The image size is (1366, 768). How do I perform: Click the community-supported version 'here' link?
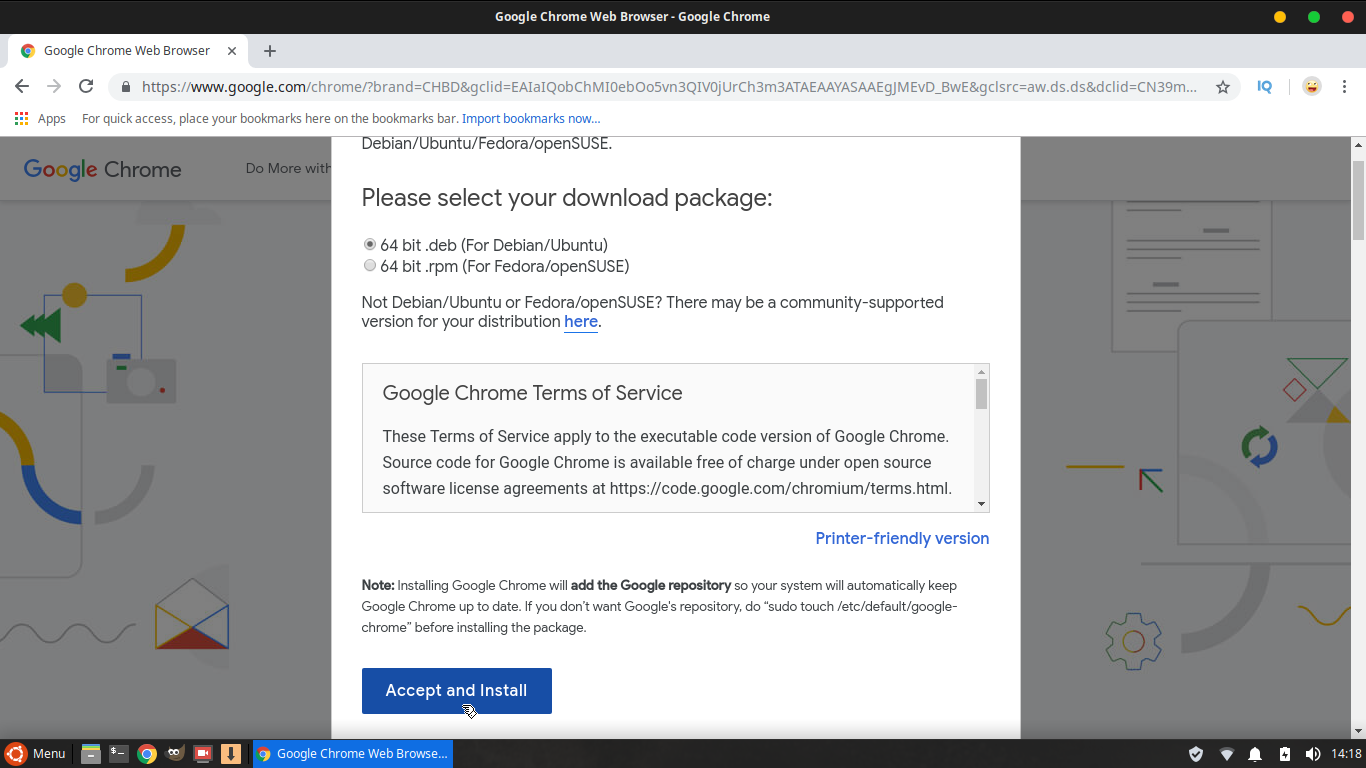click(580, 322)
